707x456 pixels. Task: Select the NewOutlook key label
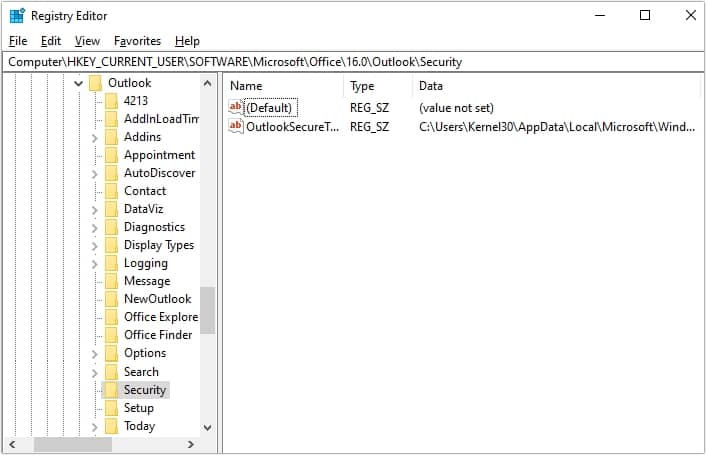coord(158,299)
